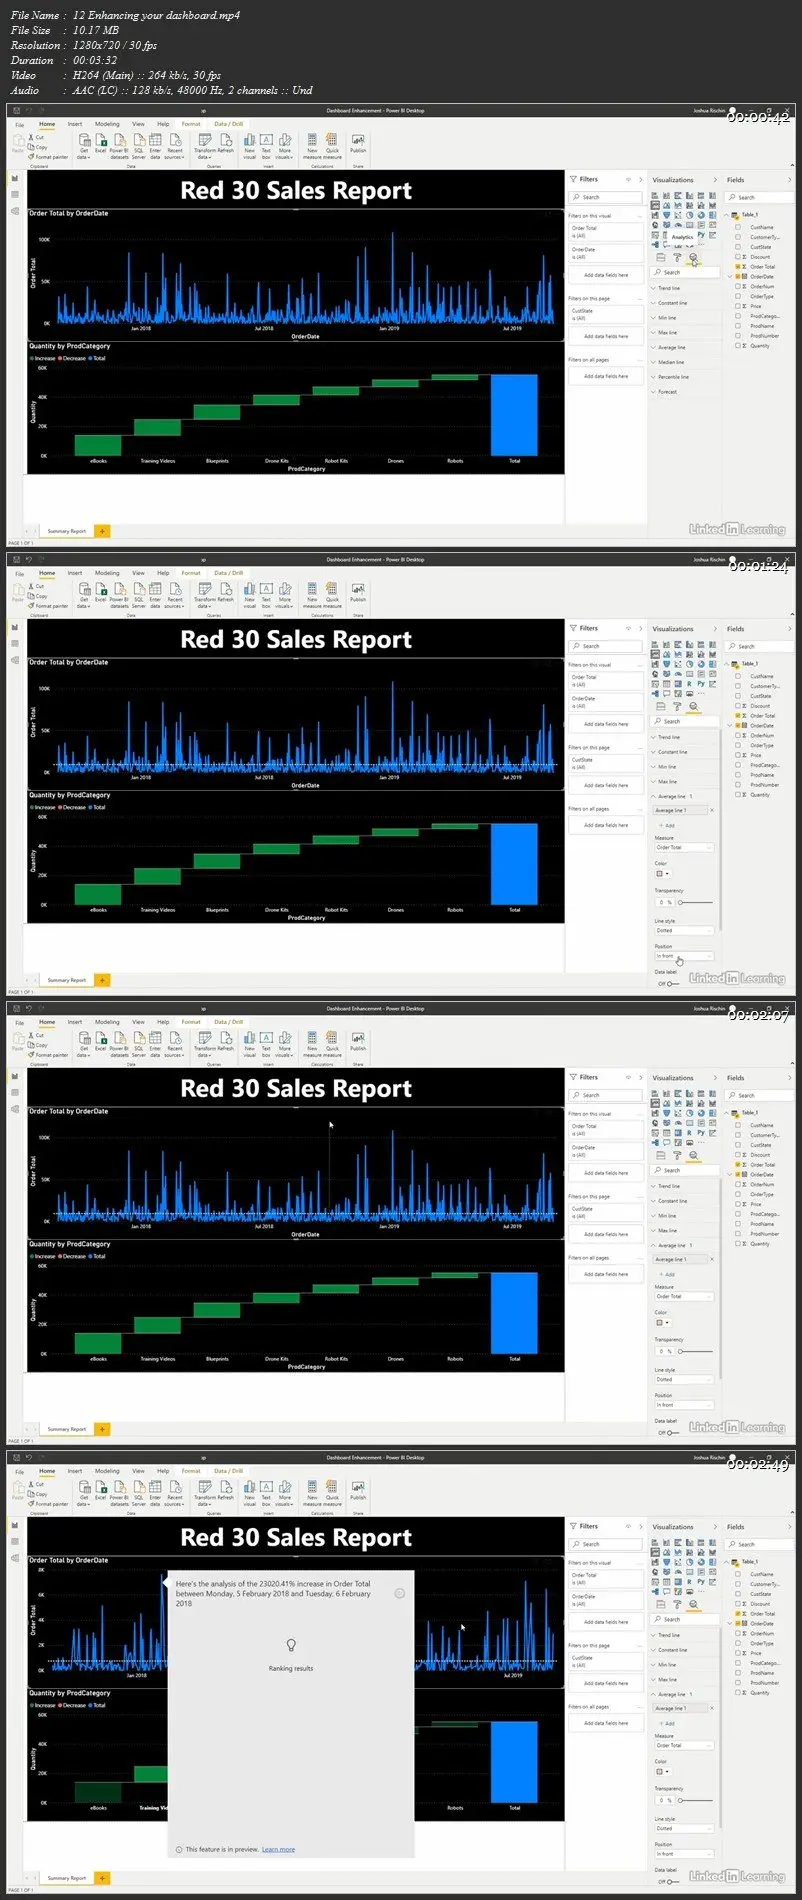Screen dimensions: 802x1900
Task: Open Position In front dropdown, 00:01:24 frame
Action: click(684, 956)
